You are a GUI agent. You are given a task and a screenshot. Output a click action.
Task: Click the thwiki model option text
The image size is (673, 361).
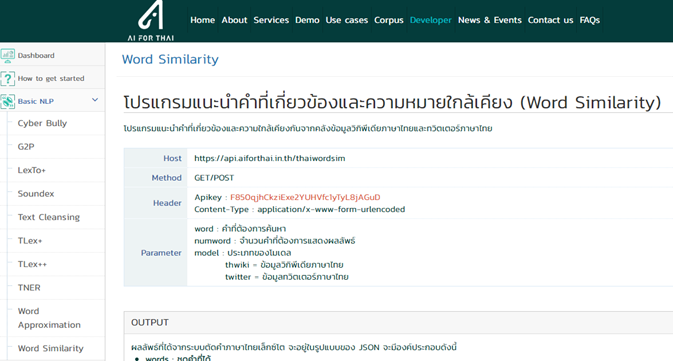(x=284, y=265)
